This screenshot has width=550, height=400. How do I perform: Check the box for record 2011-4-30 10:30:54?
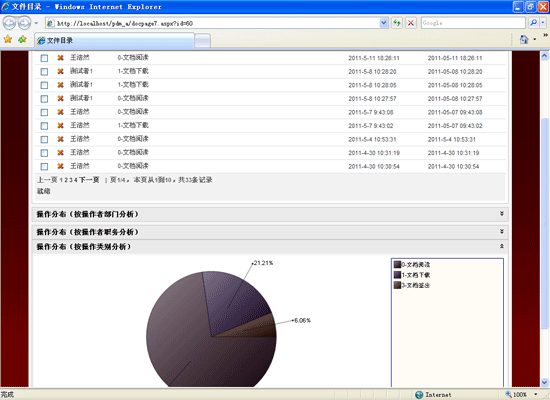[x=44, y=167]
